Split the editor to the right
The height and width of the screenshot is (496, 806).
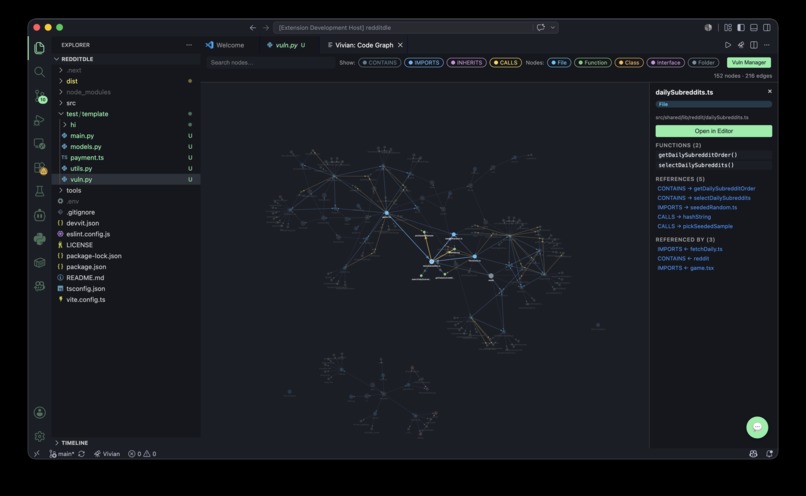click(754, 45)
